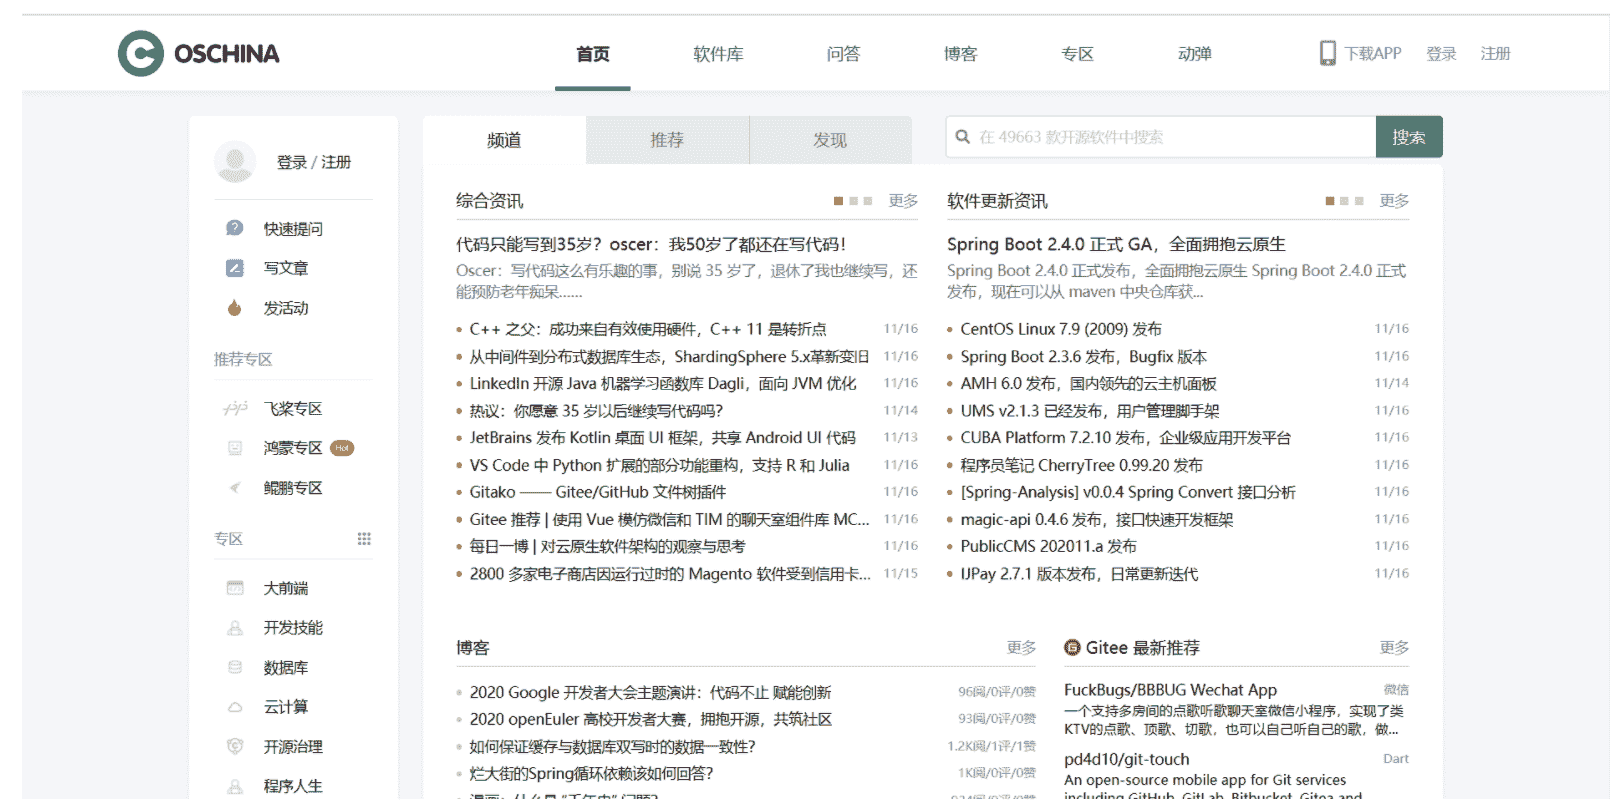Expand 更多 for the 博客 section

coord(1021,648)
